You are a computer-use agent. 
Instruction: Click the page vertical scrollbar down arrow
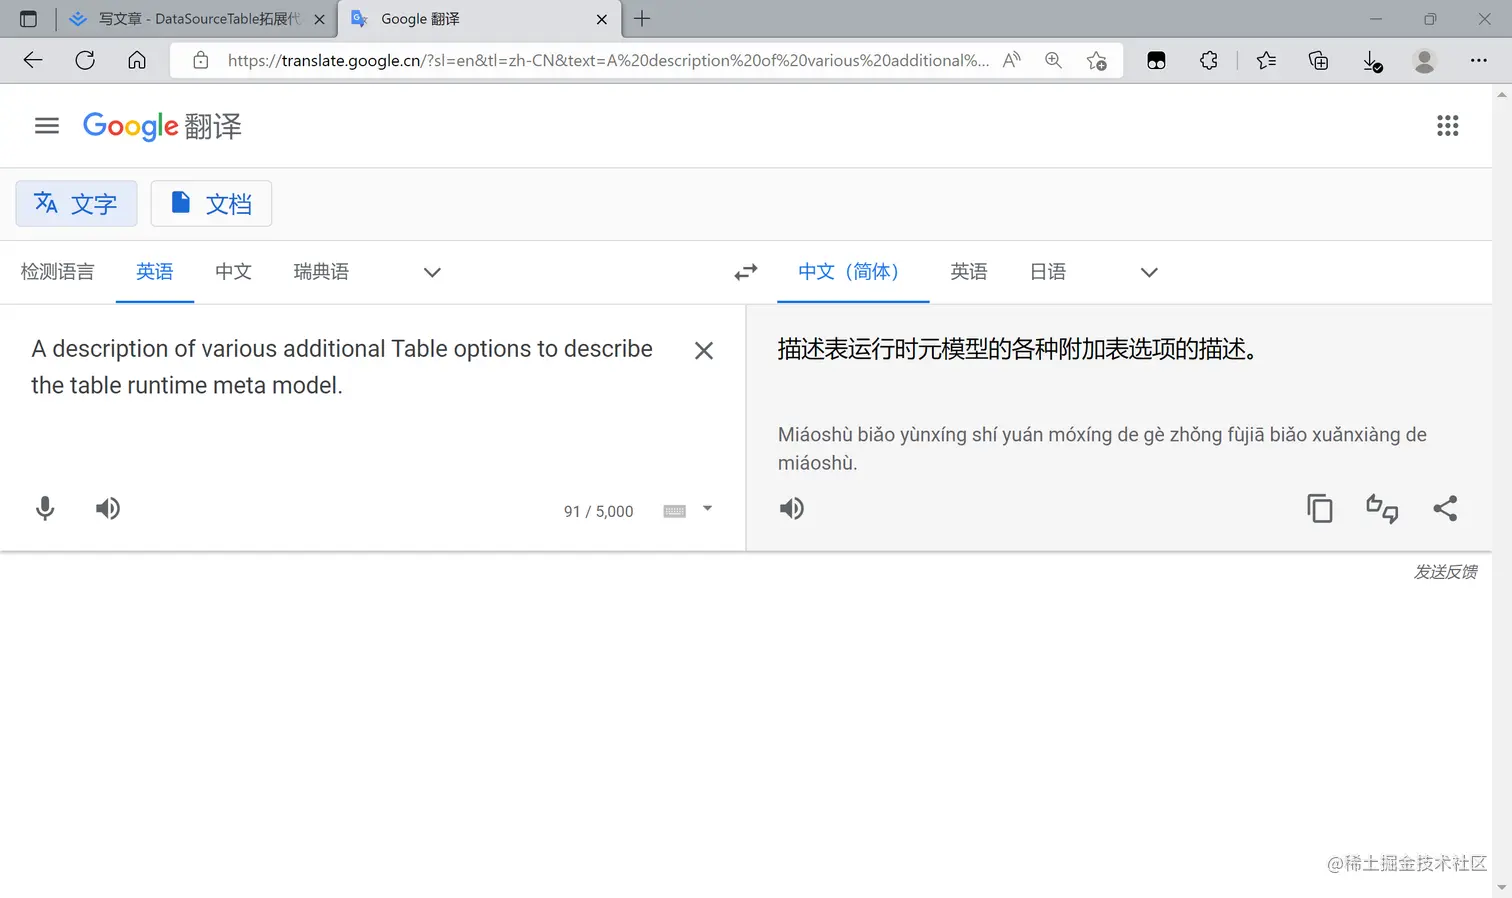point(1502,888)
